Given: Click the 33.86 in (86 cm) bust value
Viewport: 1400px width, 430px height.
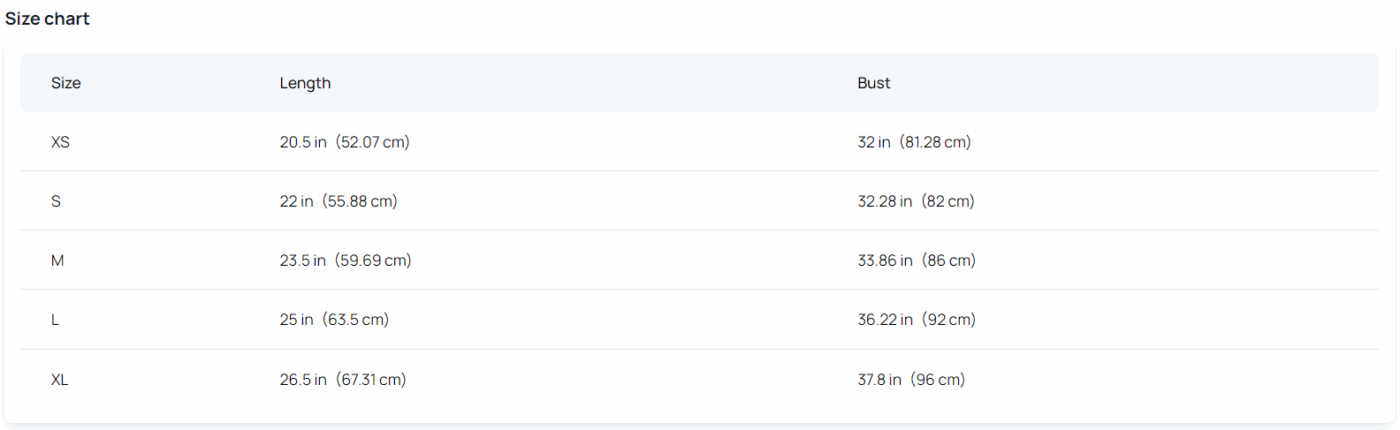Looking at the screenshot, I should point(917,260).
